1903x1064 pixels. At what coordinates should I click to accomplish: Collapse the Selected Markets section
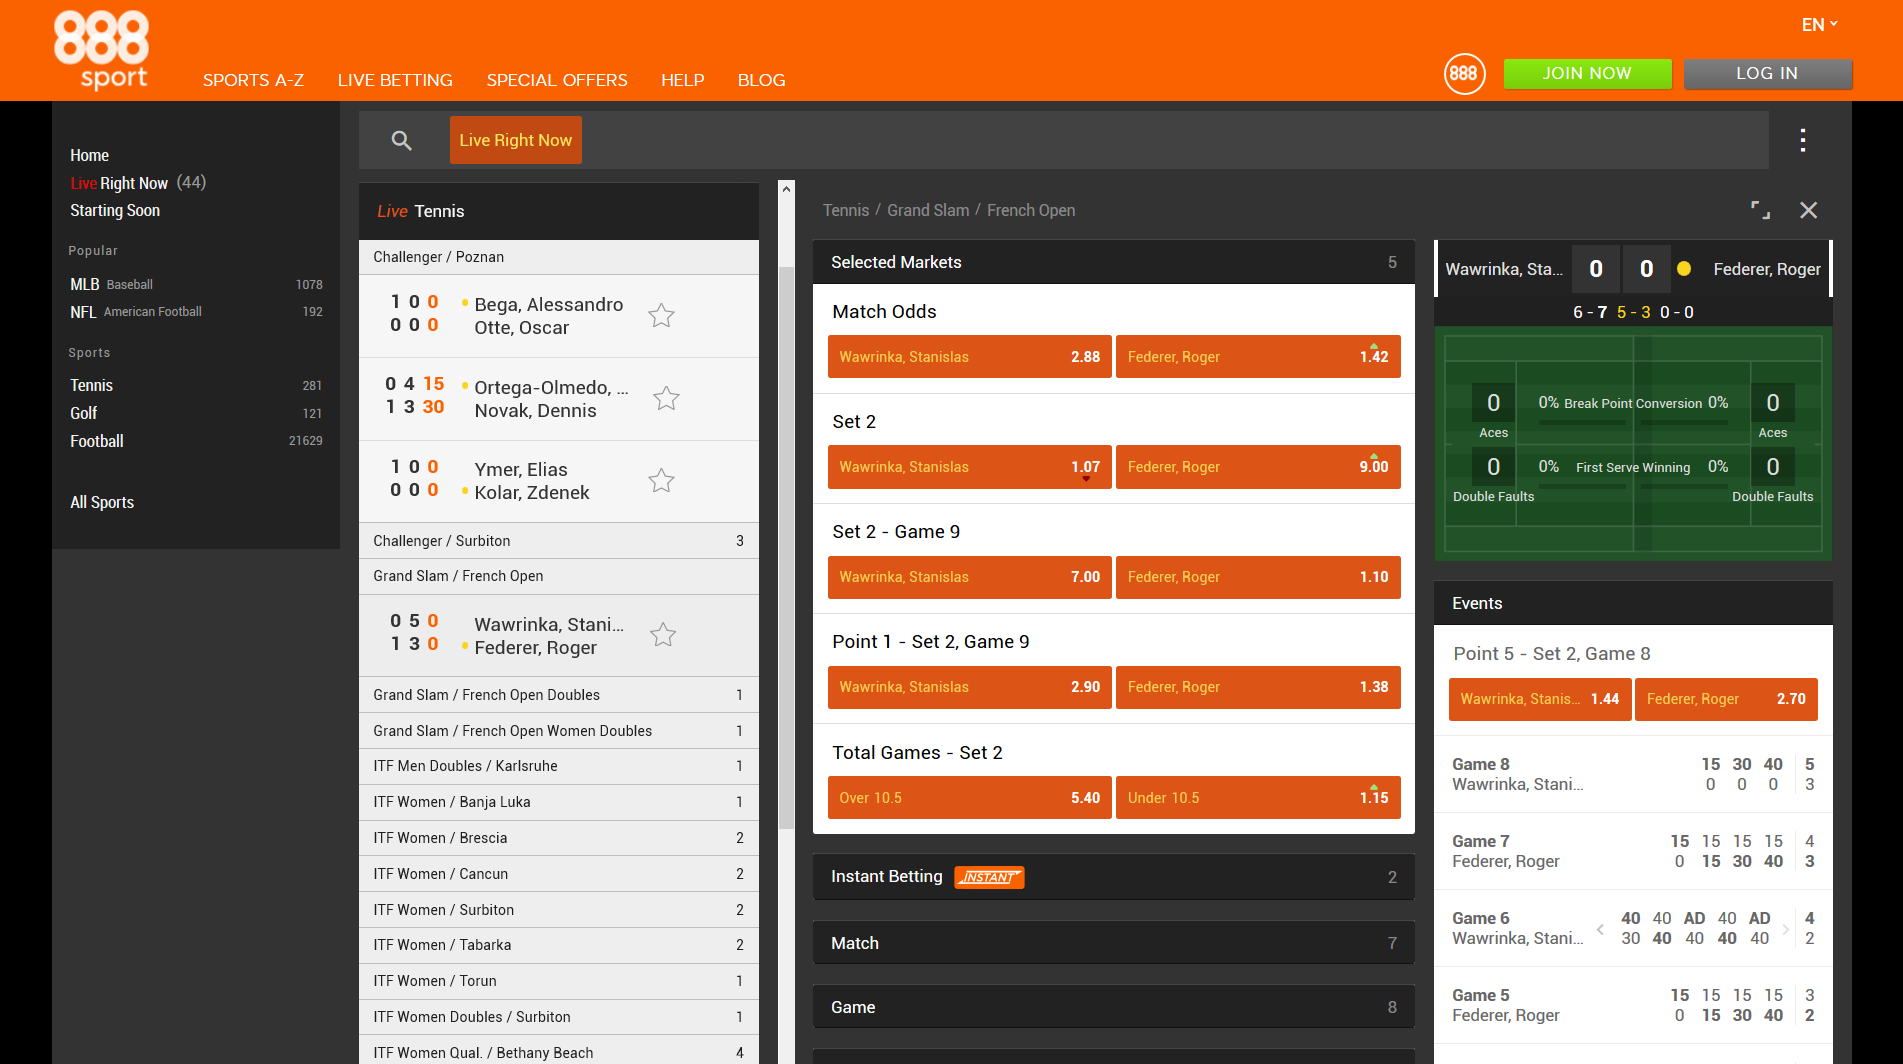(1113, 262)
